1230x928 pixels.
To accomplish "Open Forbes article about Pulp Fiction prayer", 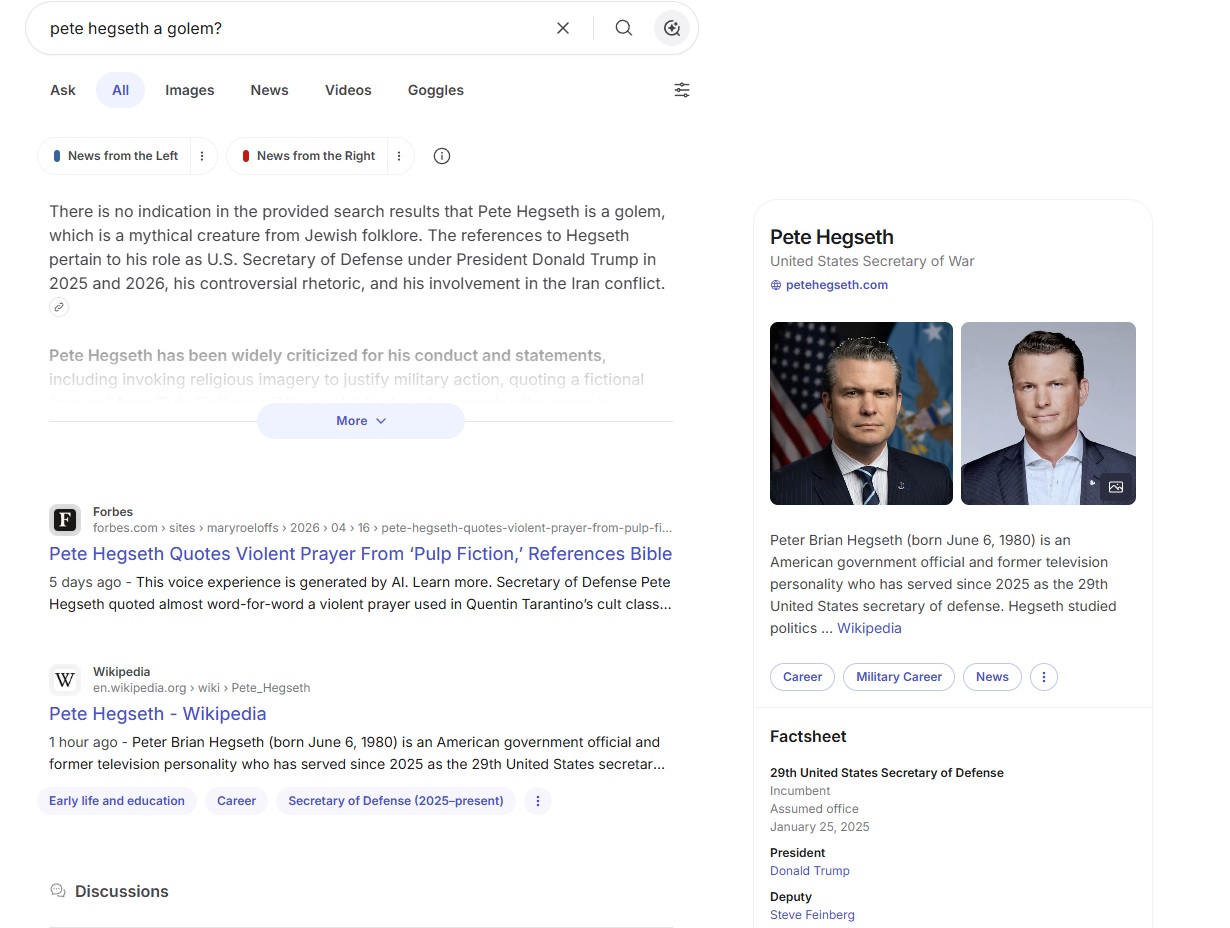I will click(360, 554).
